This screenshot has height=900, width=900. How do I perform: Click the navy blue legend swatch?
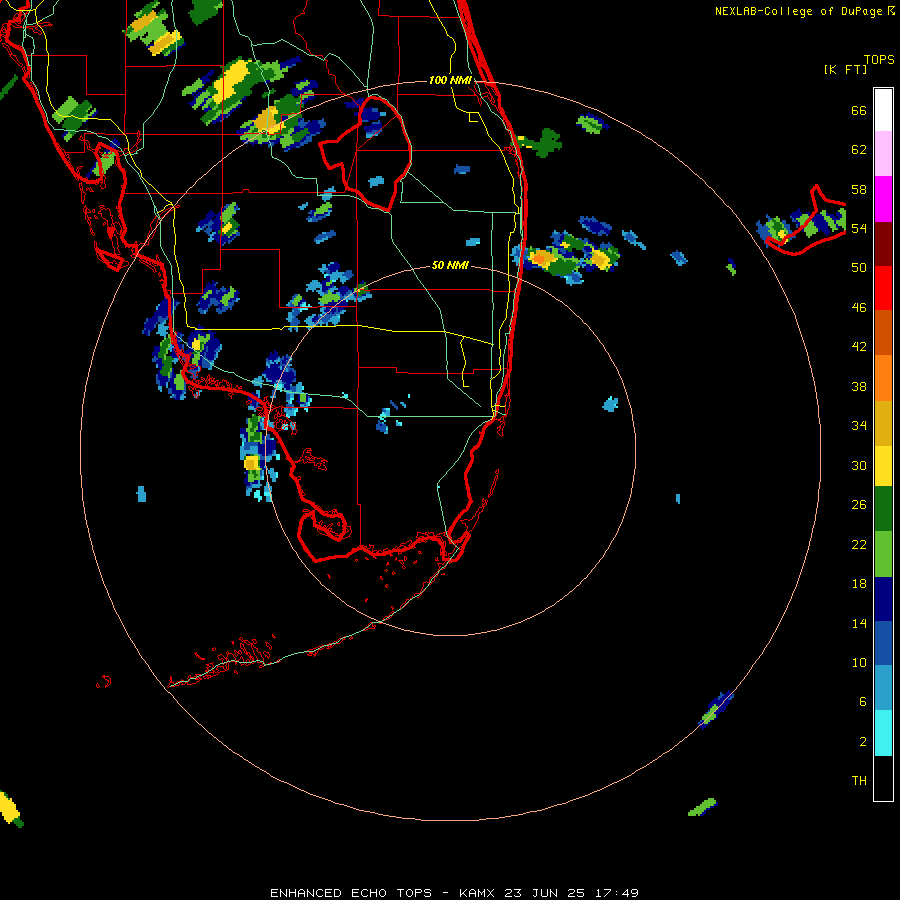(x=883, y=599)
